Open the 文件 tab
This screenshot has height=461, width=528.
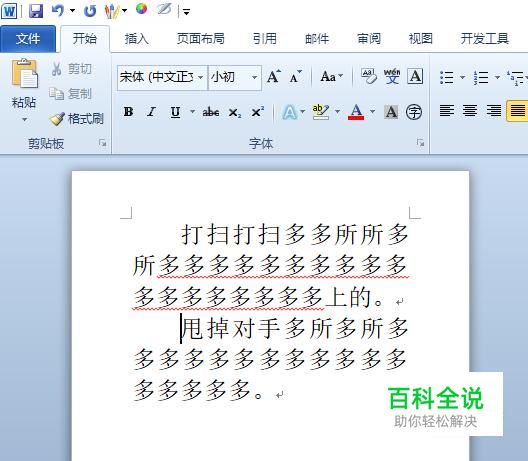(x=28, y=39)
